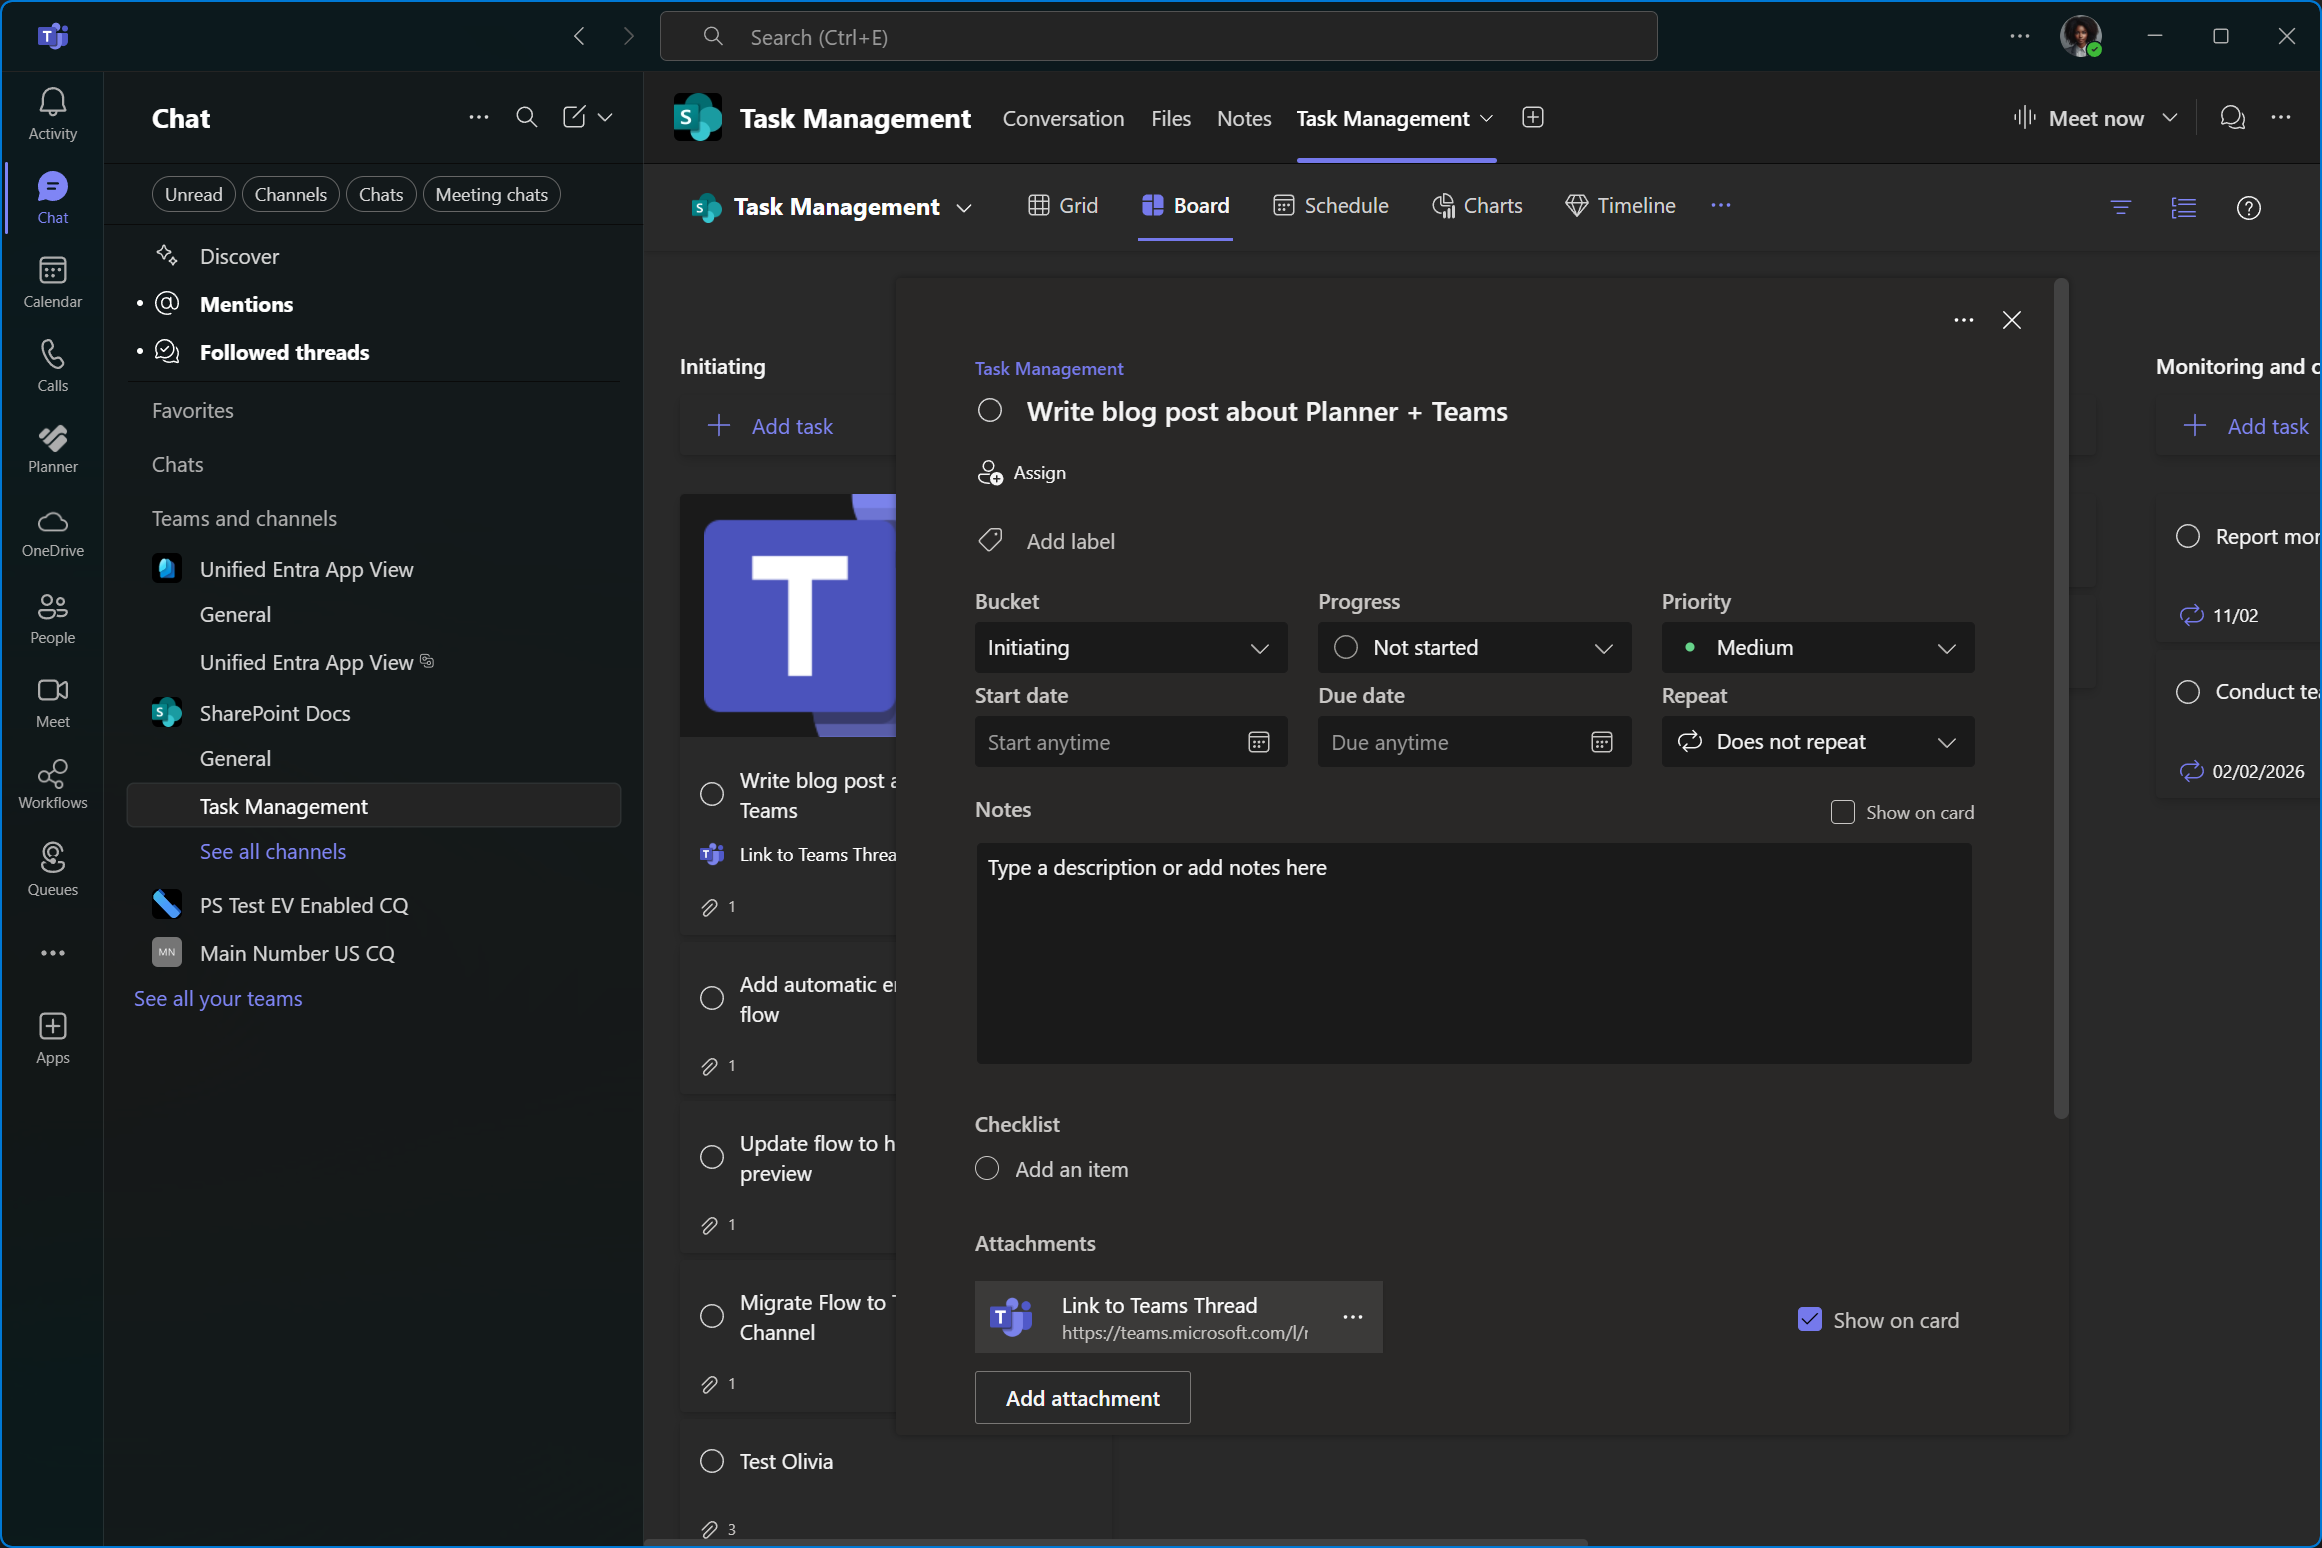Open the People icon
This screenshot has width=2322, height=1548.
pos(52,606)
